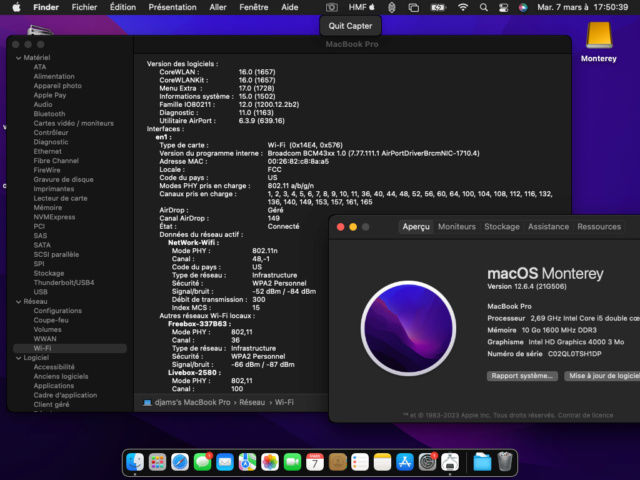Launch Safari from the Dock

pos(180,462)
